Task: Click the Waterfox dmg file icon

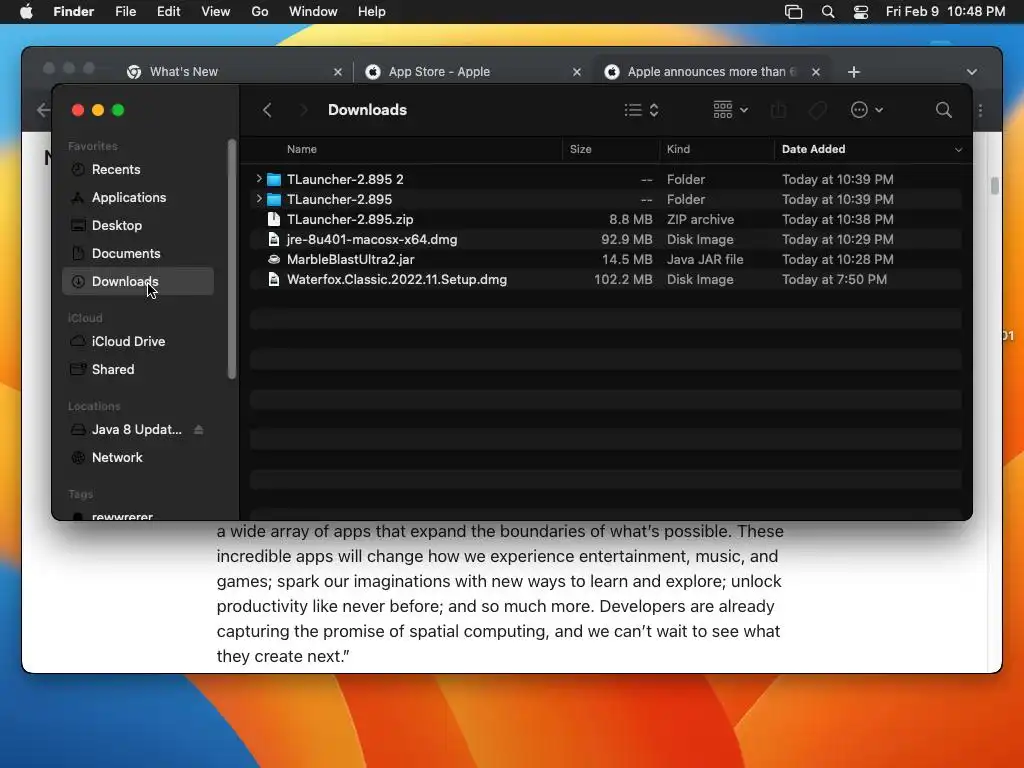Action: pyautogui.click(x=274, y=280)
